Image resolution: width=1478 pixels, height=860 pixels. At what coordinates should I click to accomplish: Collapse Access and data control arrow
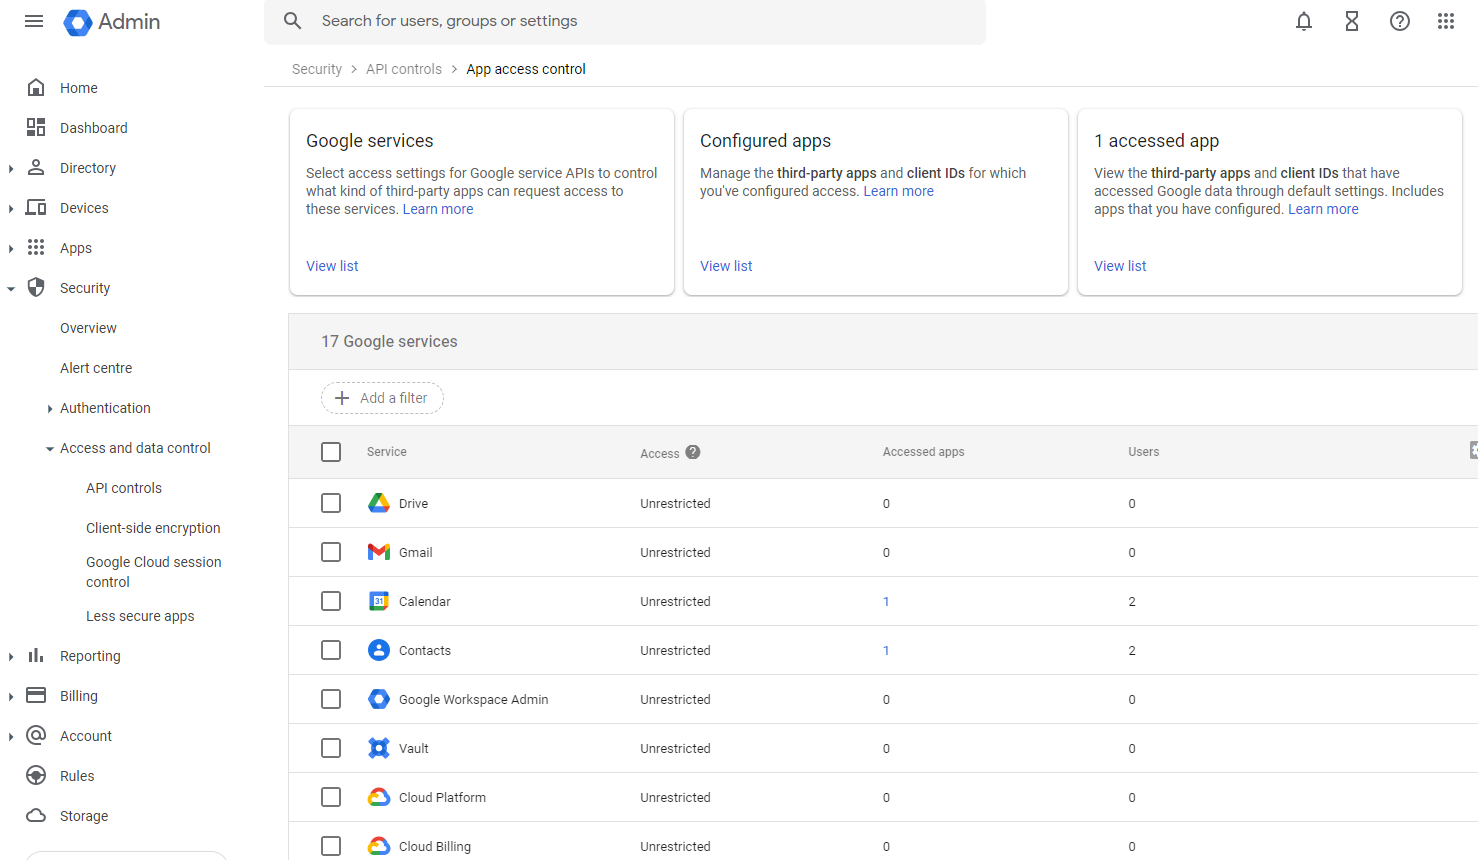pos(50,449)
